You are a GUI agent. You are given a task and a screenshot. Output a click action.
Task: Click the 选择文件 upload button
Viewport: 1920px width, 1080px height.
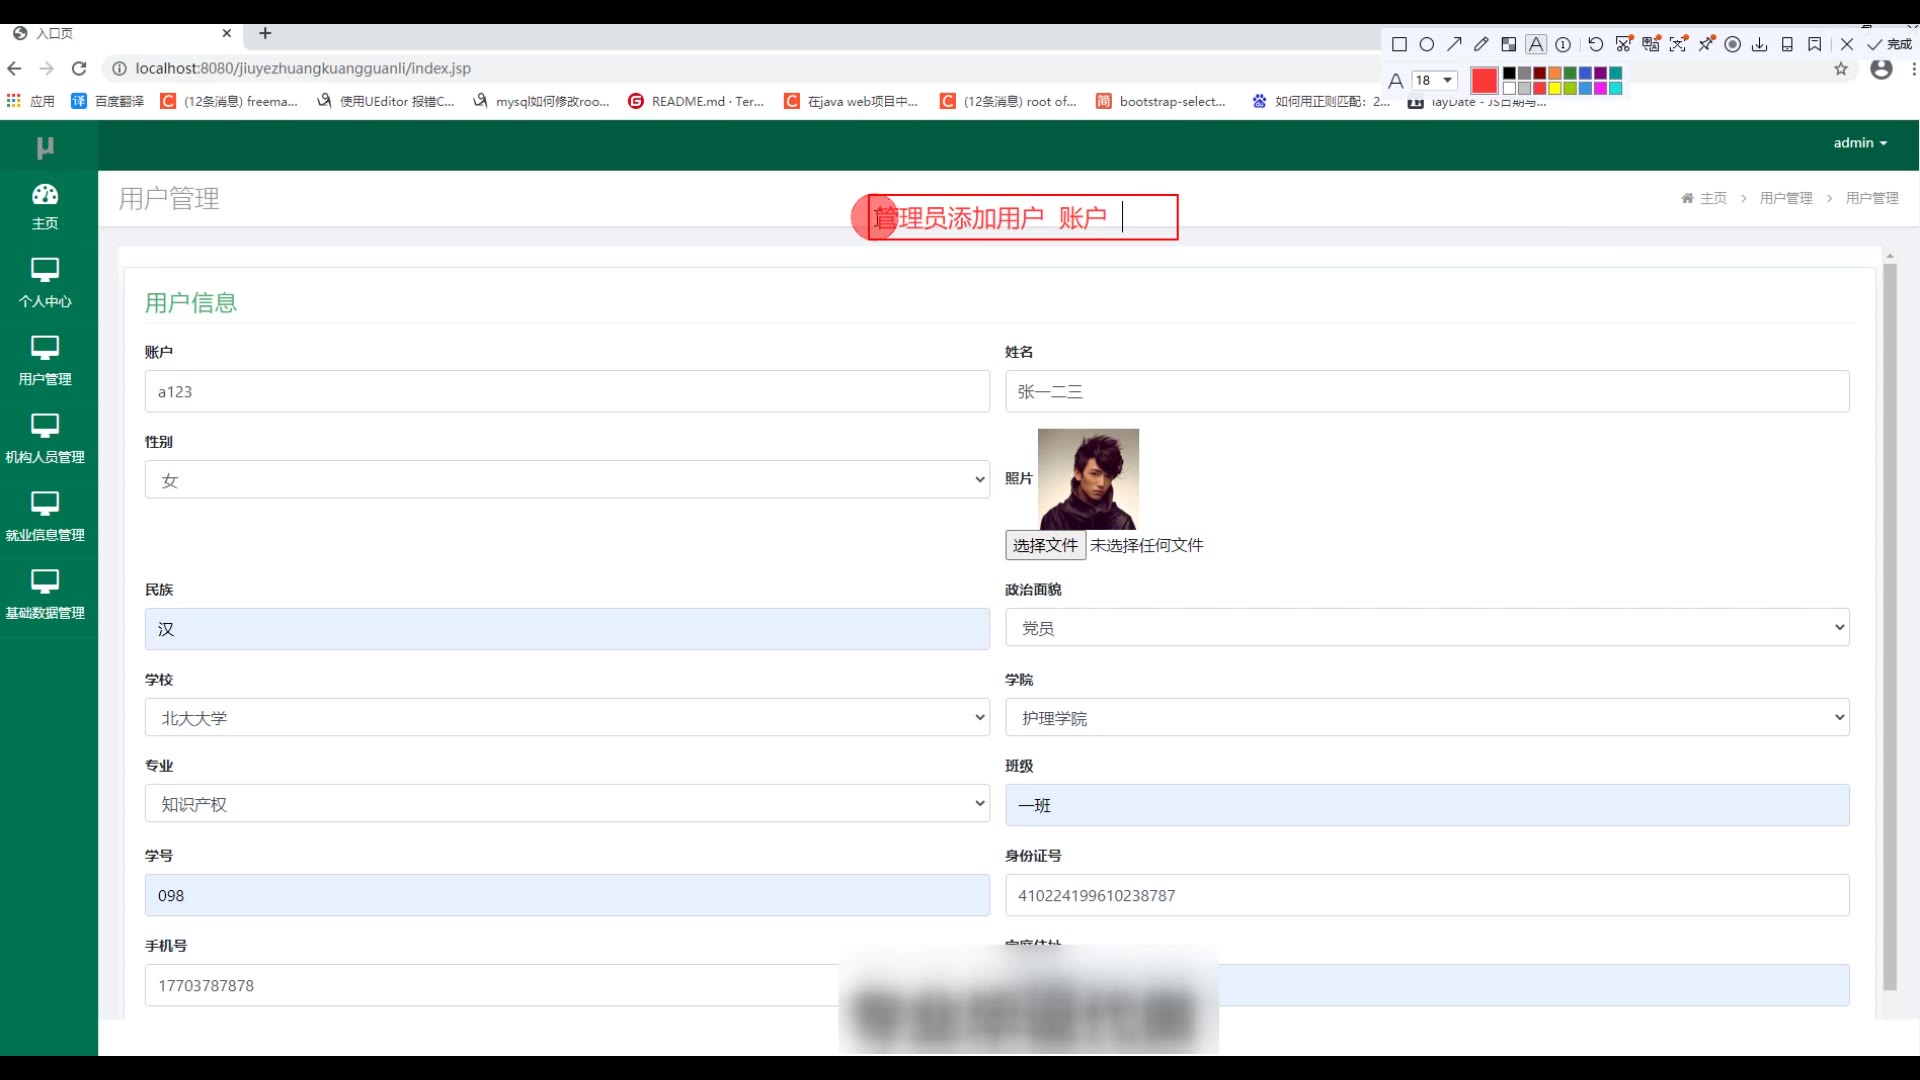1045,545
